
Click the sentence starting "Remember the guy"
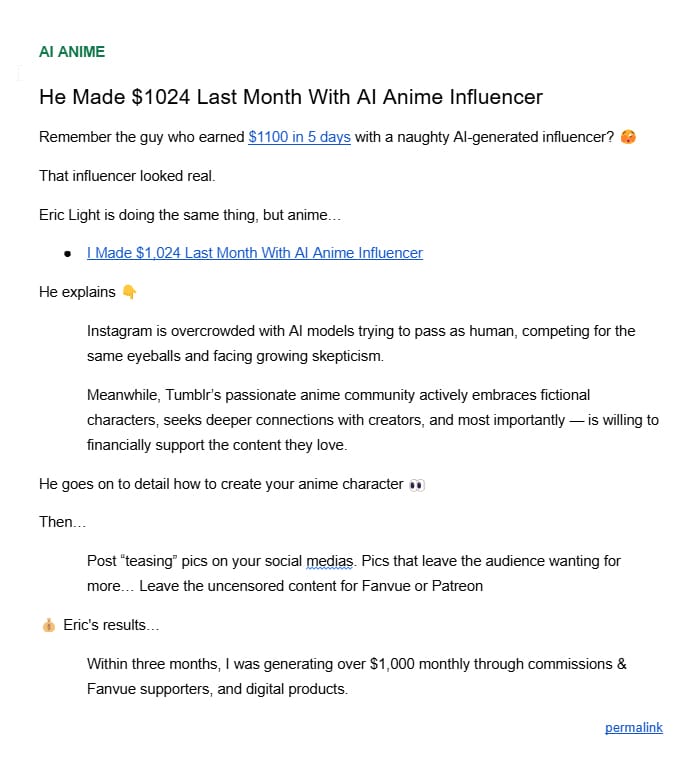pyautogui.click(x=140, y=137)
